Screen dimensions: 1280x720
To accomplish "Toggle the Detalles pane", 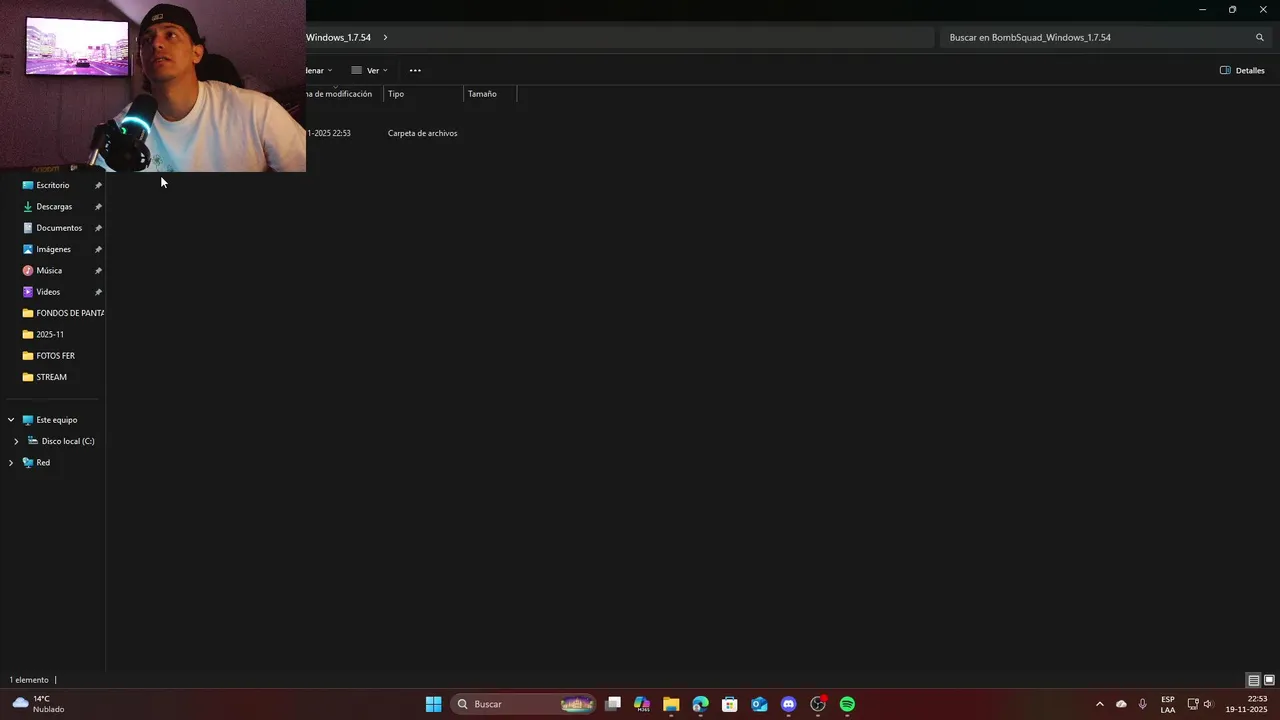I will (1242, 70).
